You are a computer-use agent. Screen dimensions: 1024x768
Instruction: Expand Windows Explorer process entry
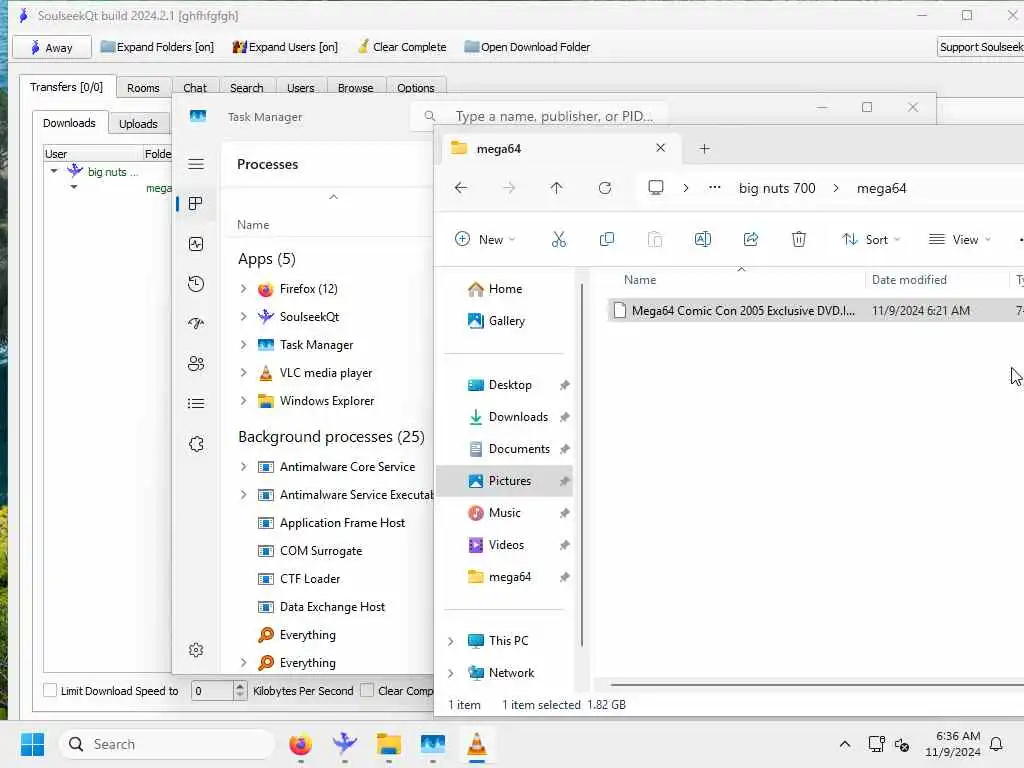(x=244, y=400)
